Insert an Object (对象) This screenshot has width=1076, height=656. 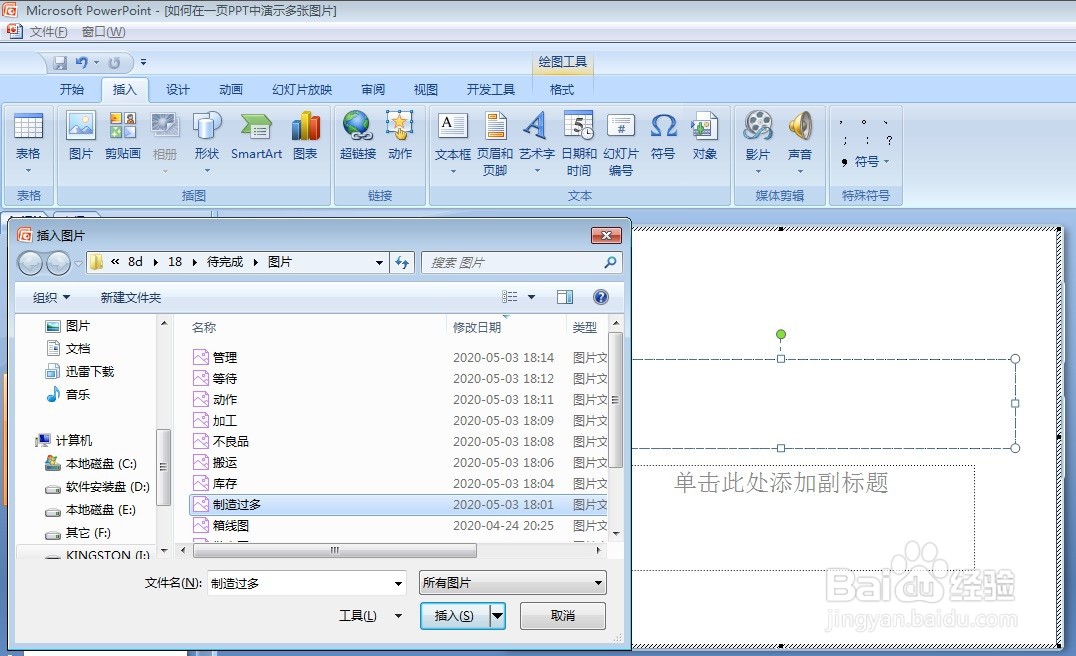705,135
